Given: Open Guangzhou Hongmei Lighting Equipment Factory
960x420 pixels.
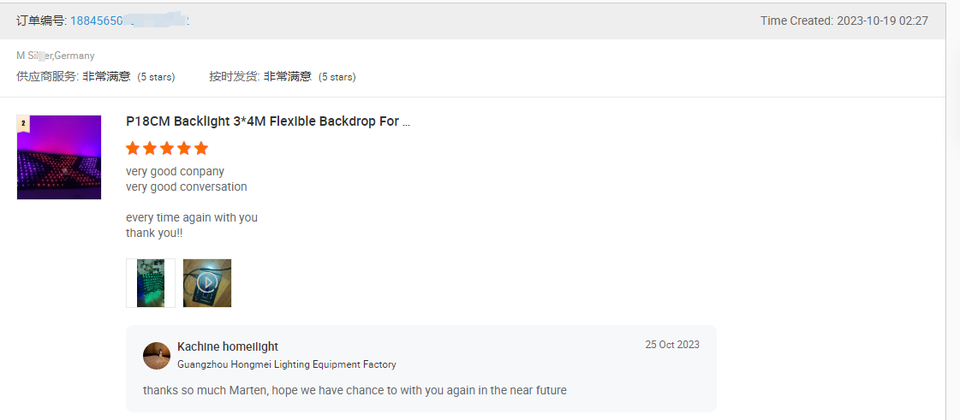Looking at the screenshot, I should [287, 364].
